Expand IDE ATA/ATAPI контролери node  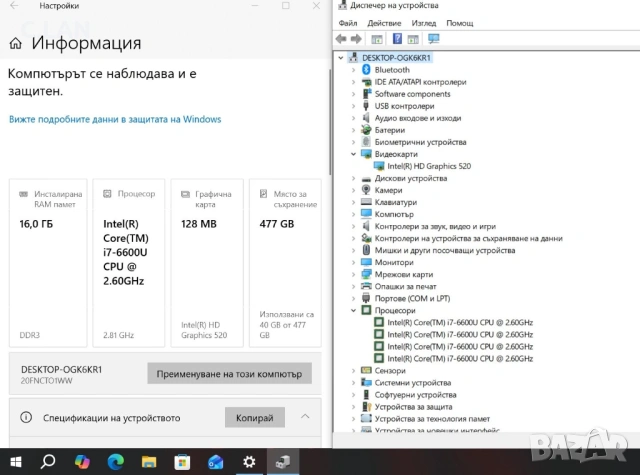353,82
